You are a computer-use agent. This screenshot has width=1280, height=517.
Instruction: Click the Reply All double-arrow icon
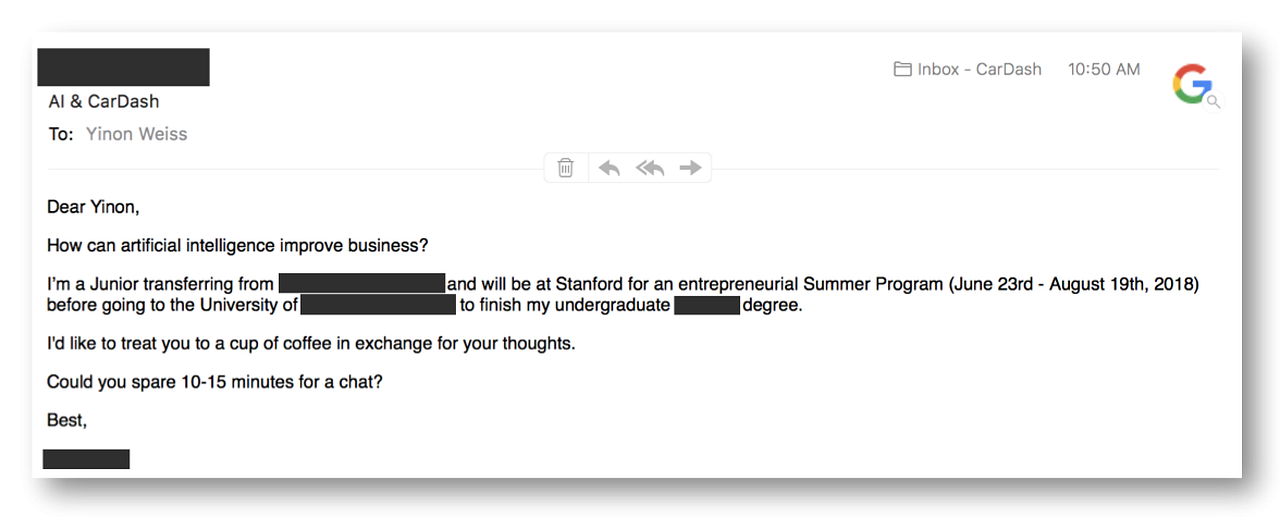point(650,168)
